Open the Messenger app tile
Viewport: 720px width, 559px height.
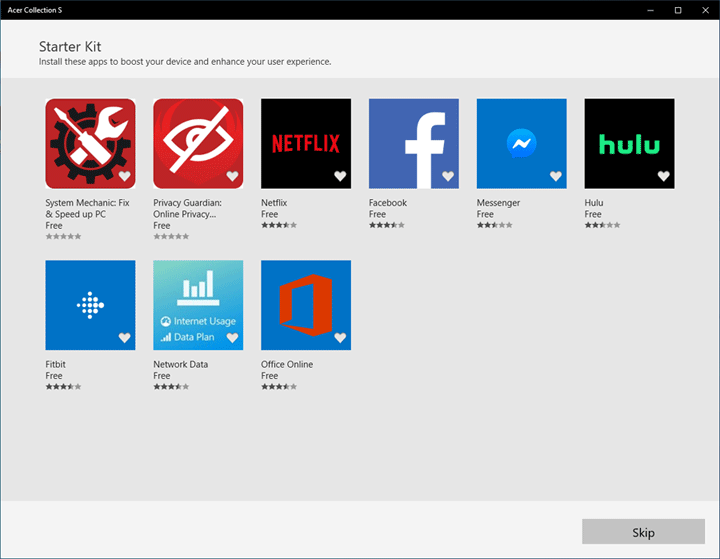pyautogui.click(x=522, y=143)
